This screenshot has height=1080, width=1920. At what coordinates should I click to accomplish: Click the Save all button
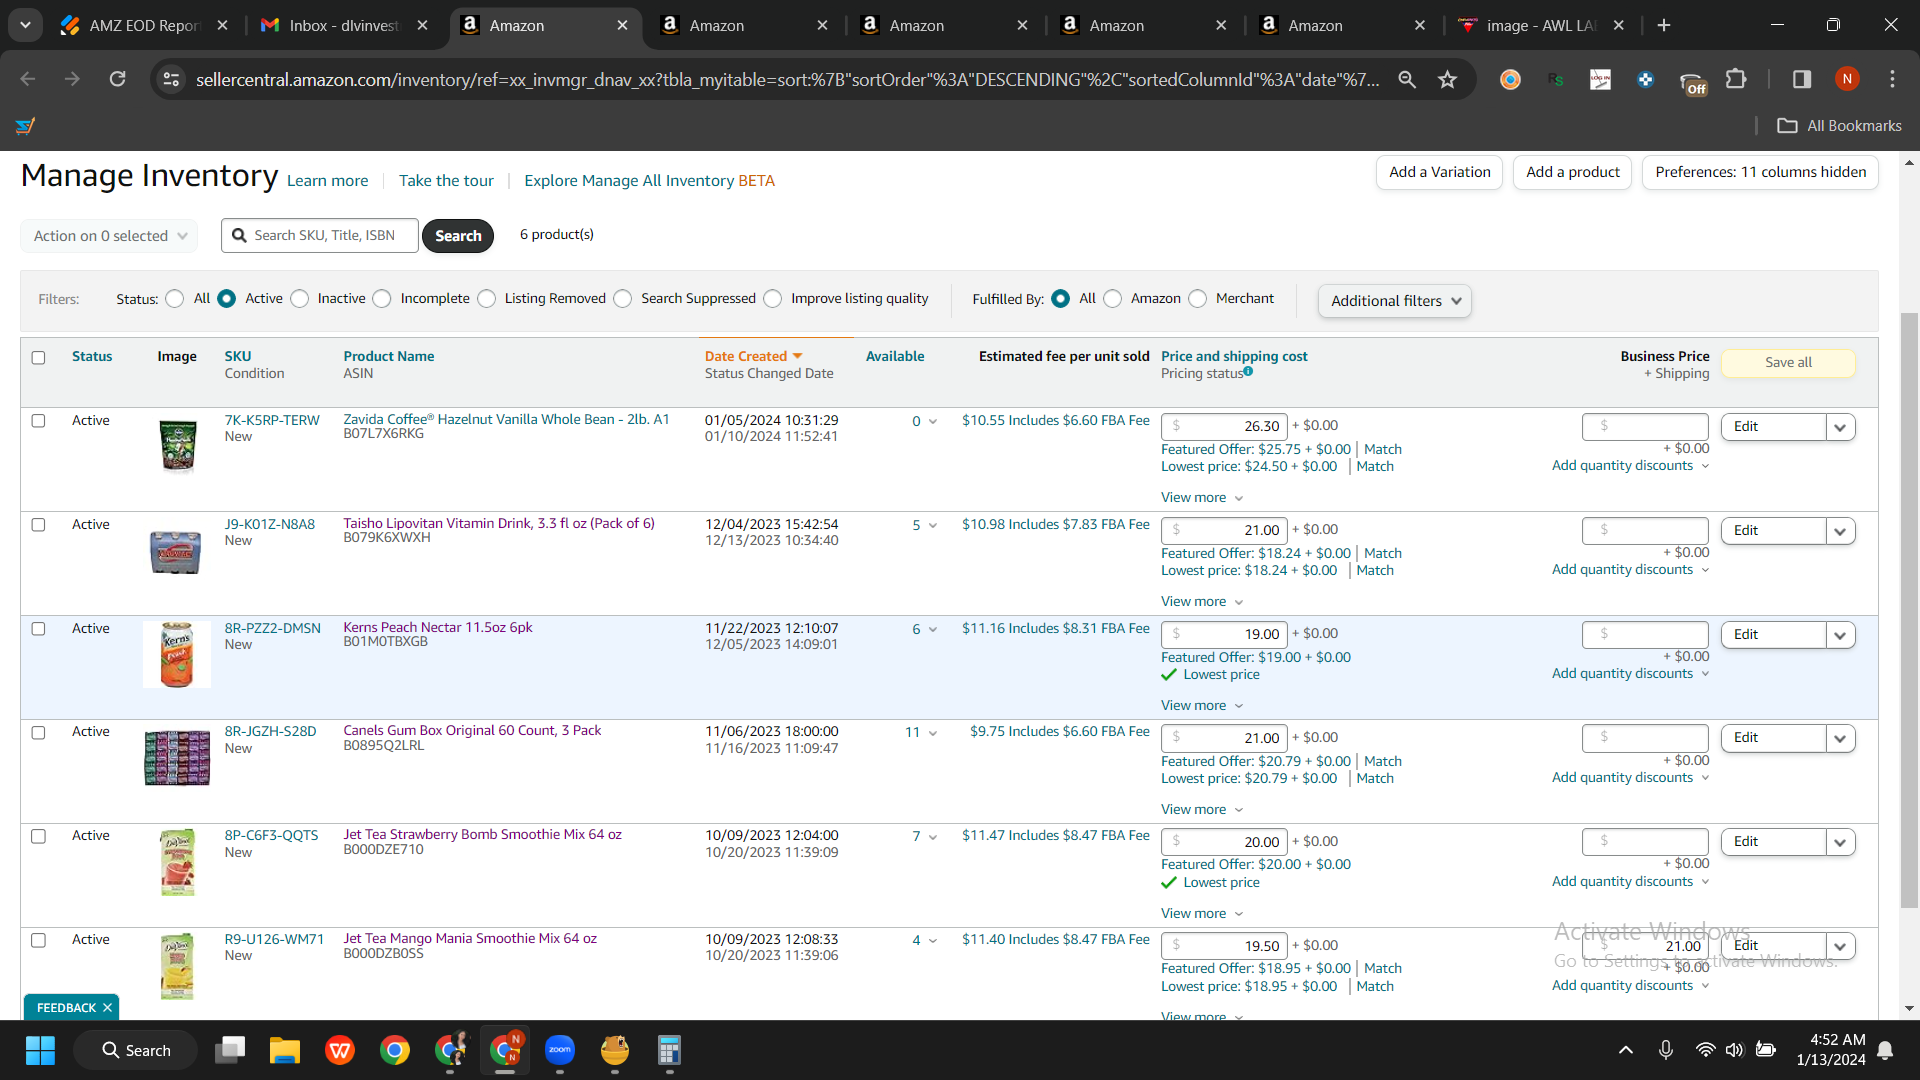click(1788, 363)
